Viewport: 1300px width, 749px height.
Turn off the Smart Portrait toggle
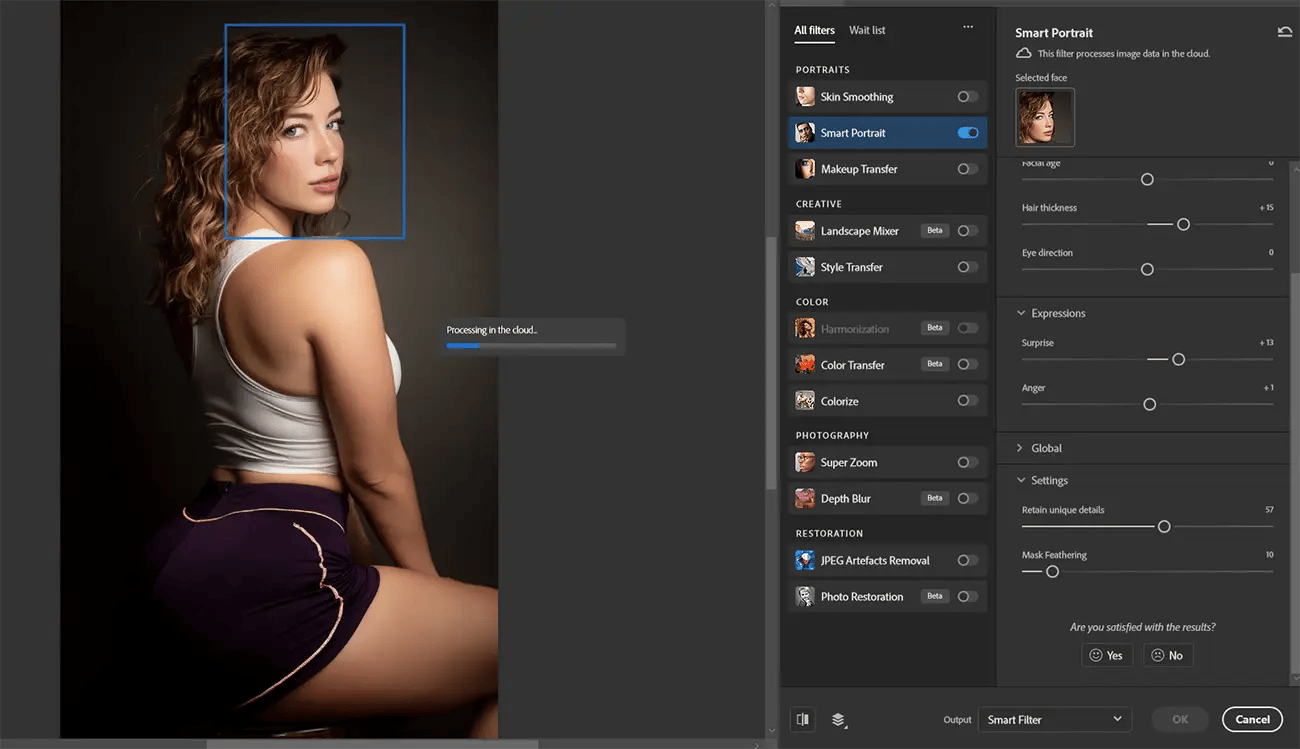click(x=967, y=133)
